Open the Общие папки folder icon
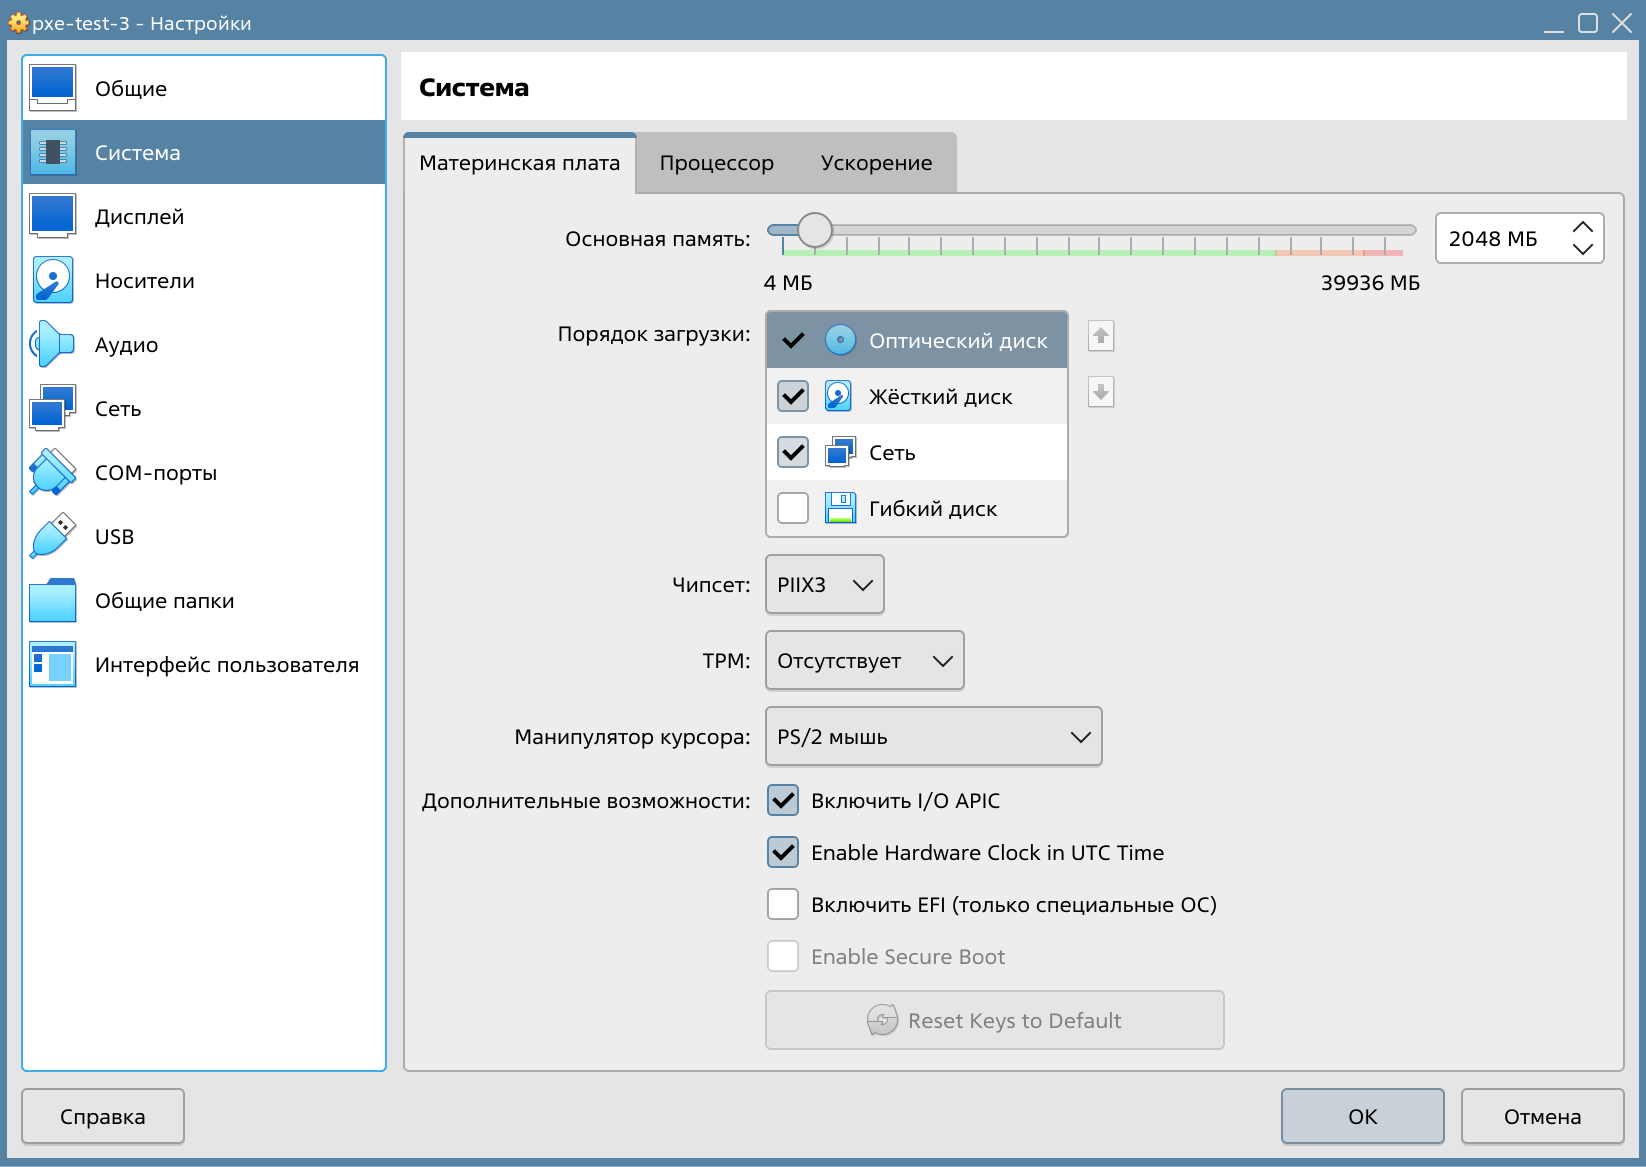Viewport: 1646px width, 1167px height. [x=52, y=600]
